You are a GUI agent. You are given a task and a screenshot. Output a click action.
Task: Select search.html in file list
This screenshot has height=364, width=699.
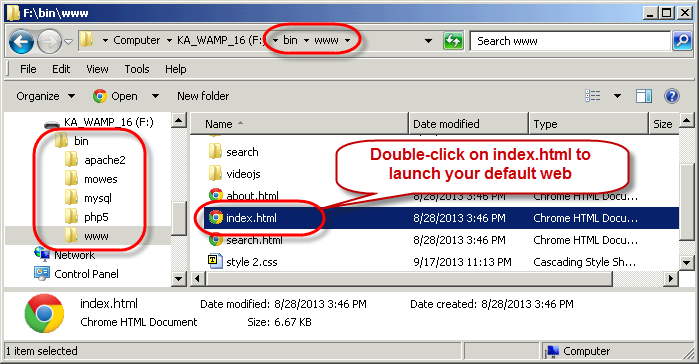click(255, 240)
